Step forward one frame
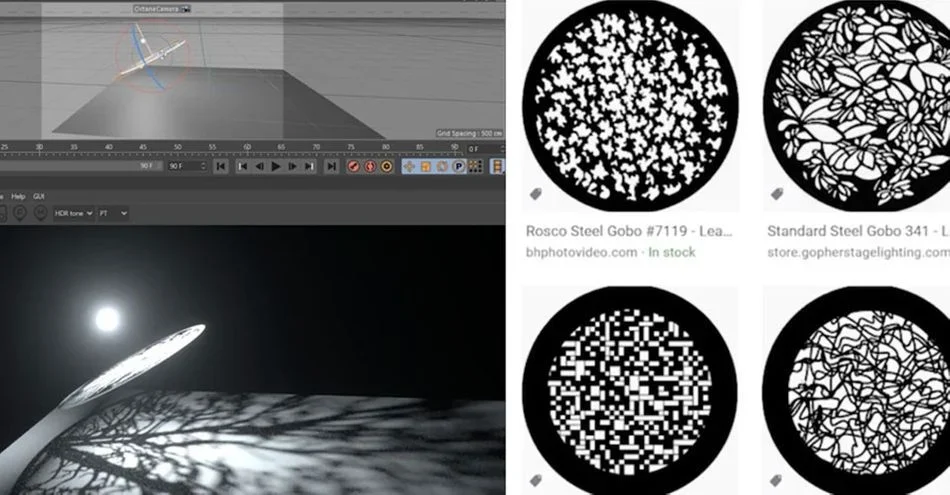Screen dimensions: 950x495 [x=292, y=166]
